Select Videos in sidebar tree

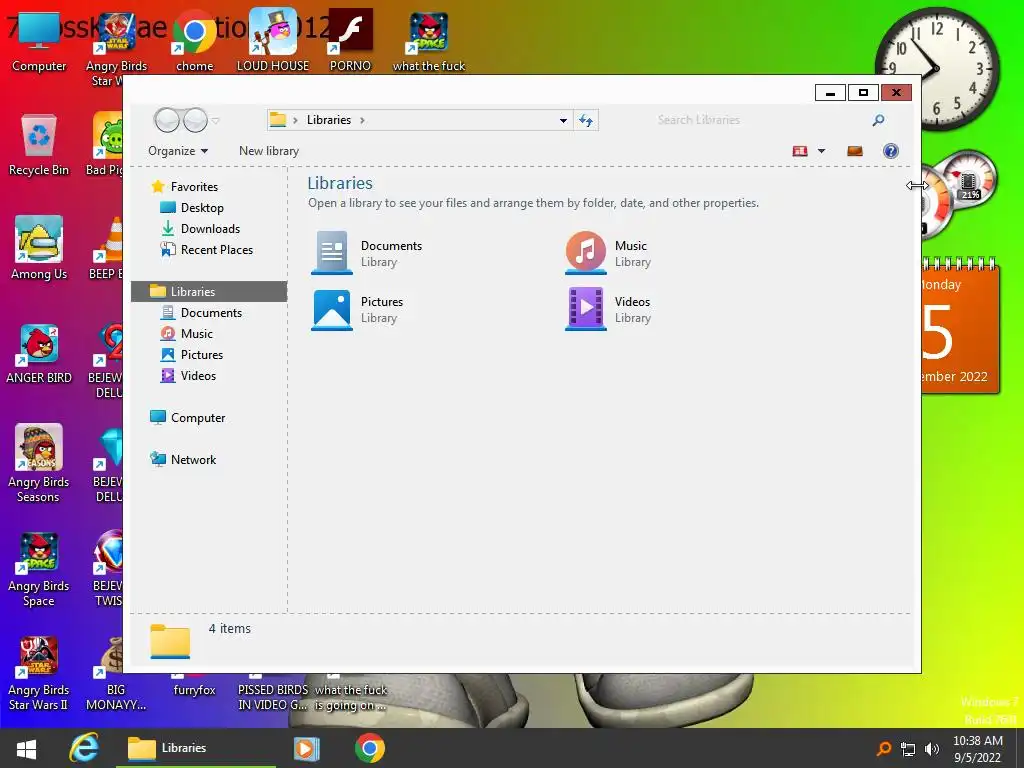pos(188,376)
